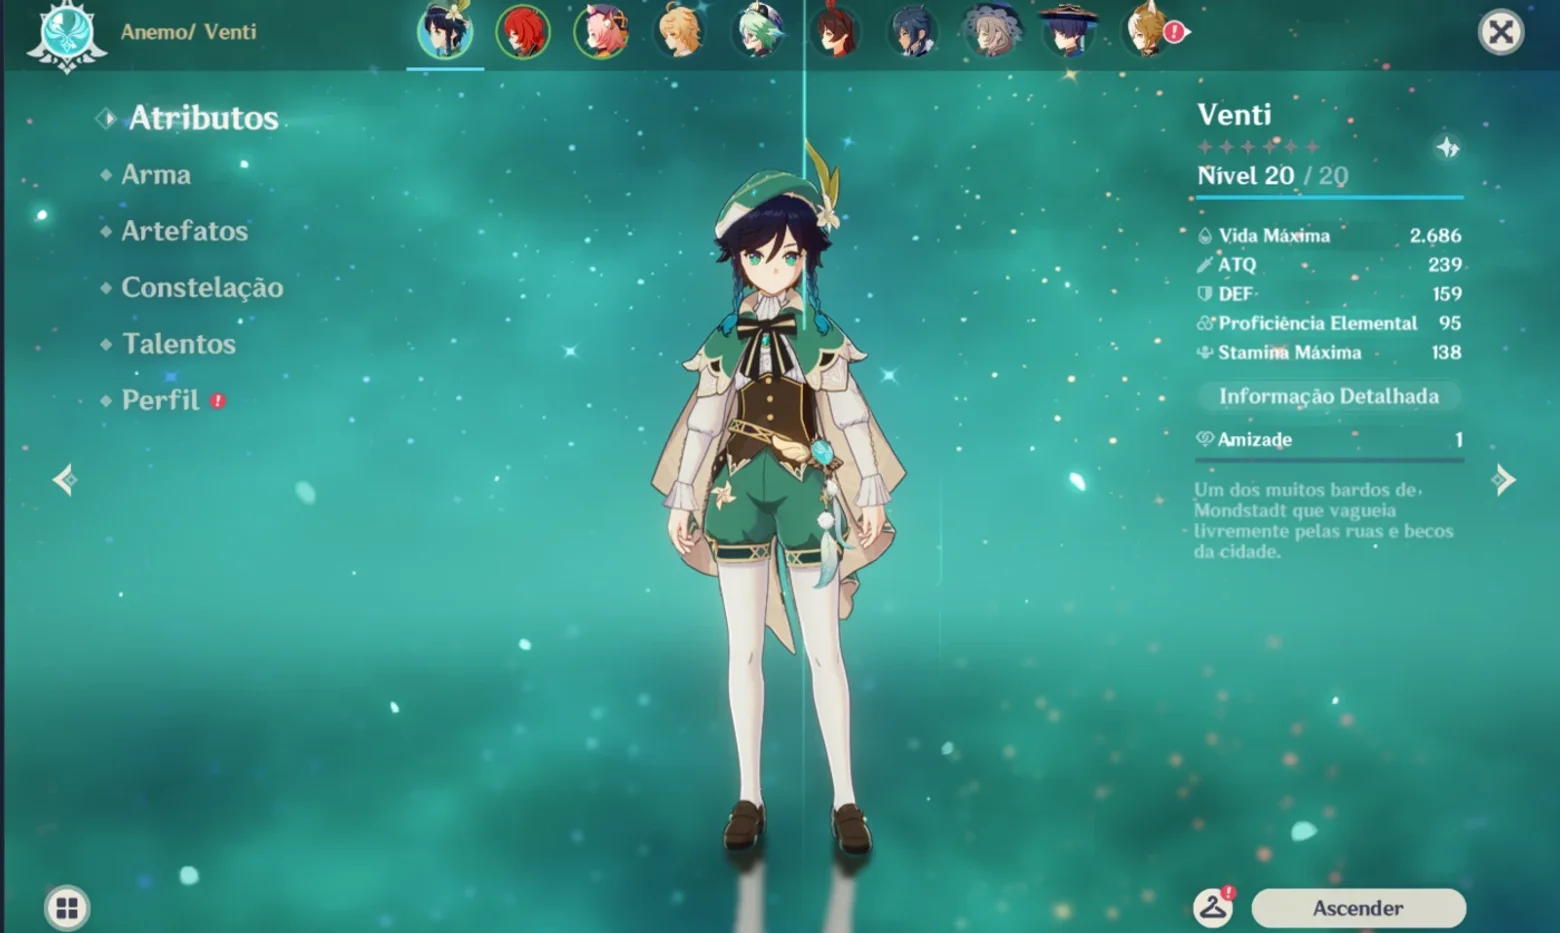Open the outfit hanger icon
The height and width of the screenshot is (933, 1560).
coord(1213,907)
